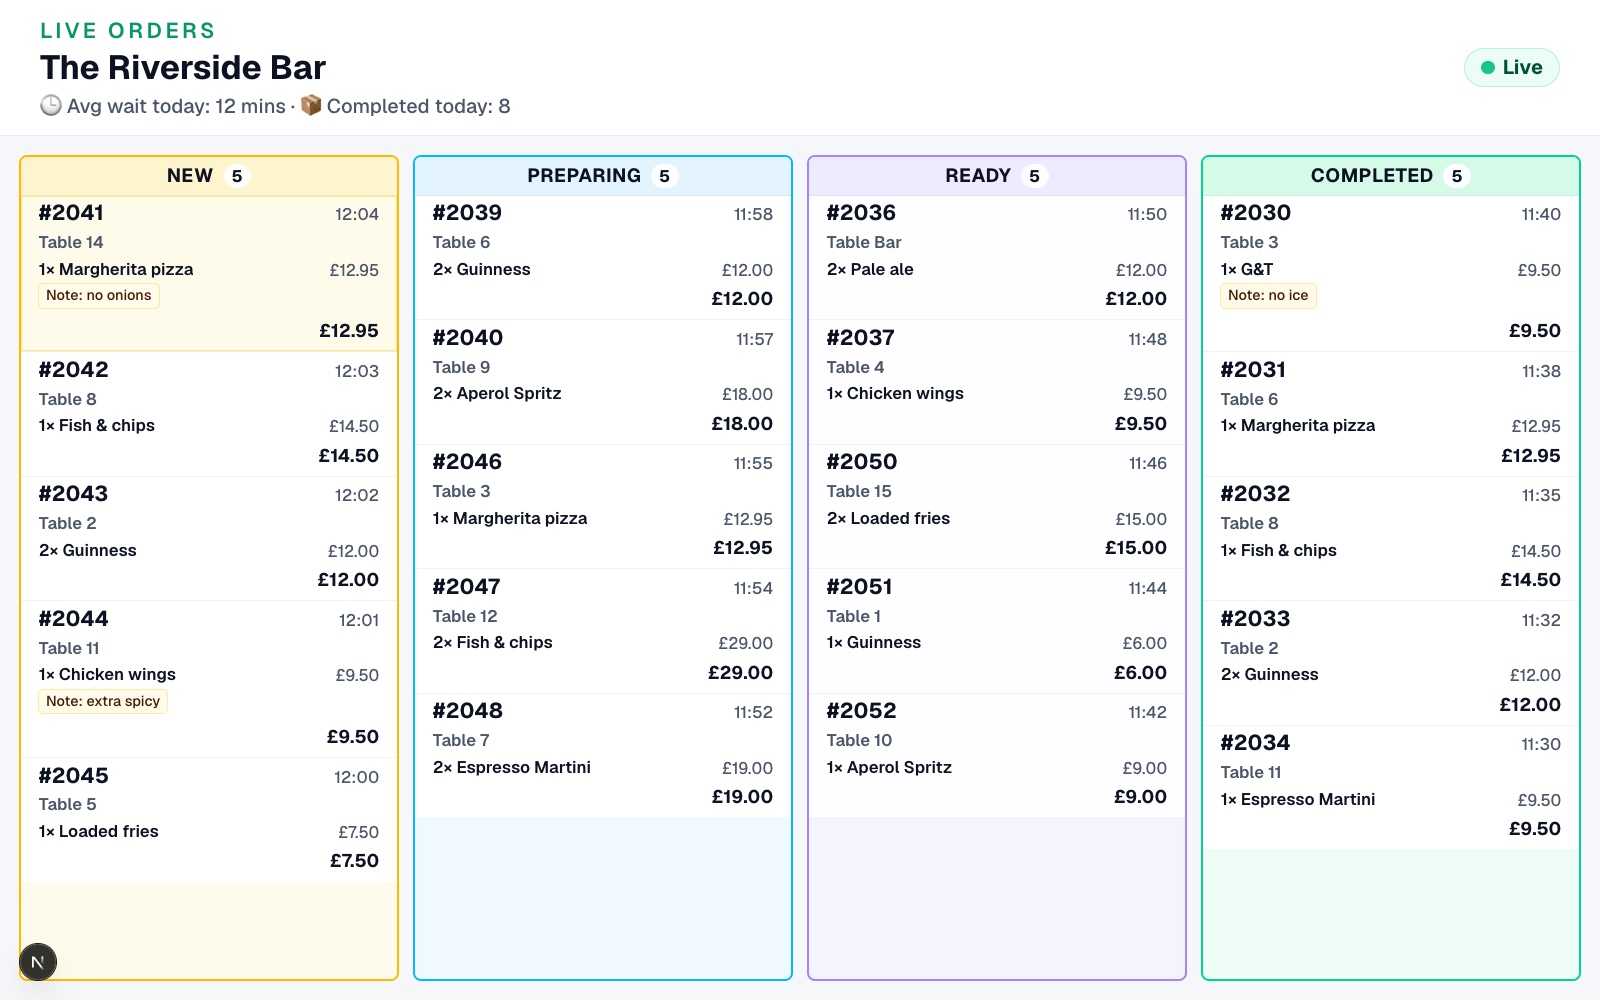Screen dimensions: 1600x1000
Task: Open order #2047 Fish & chips card
Action: pos(603,631)
